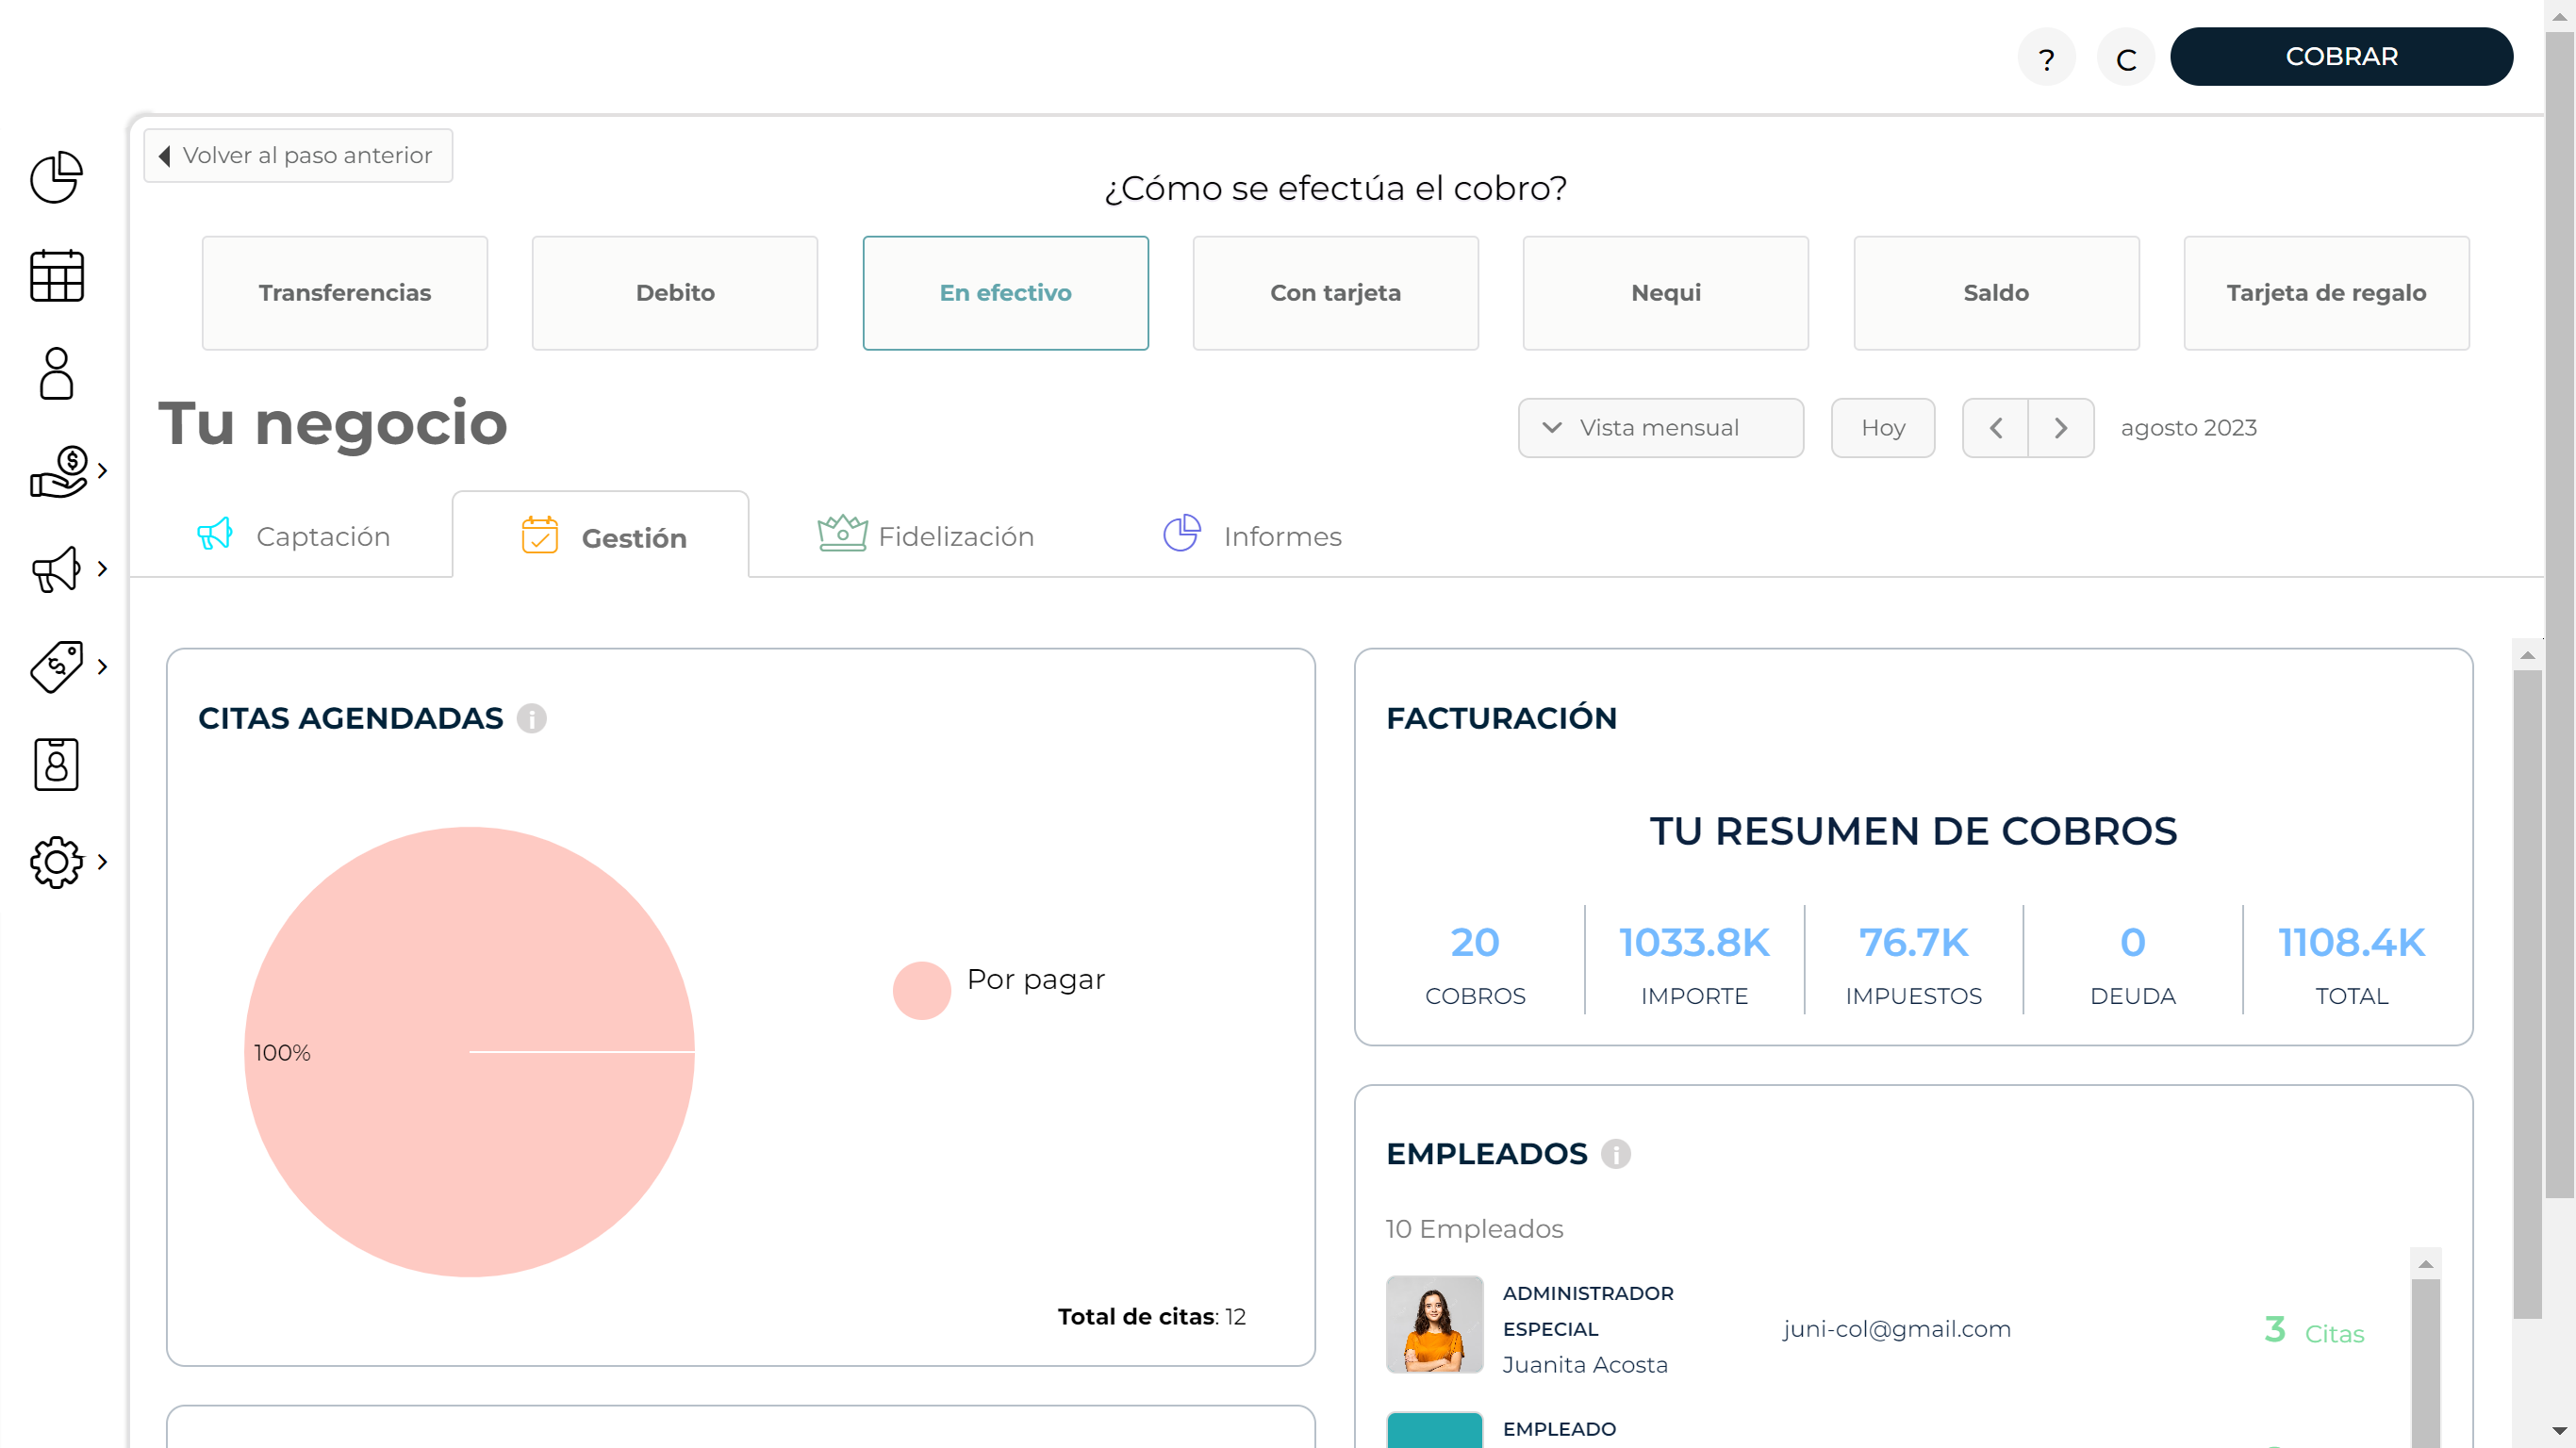The height and width of the screenshot is (1448, 2576).
Task: Open the user profile C avatar
Action: click(x=2126, y=58)
